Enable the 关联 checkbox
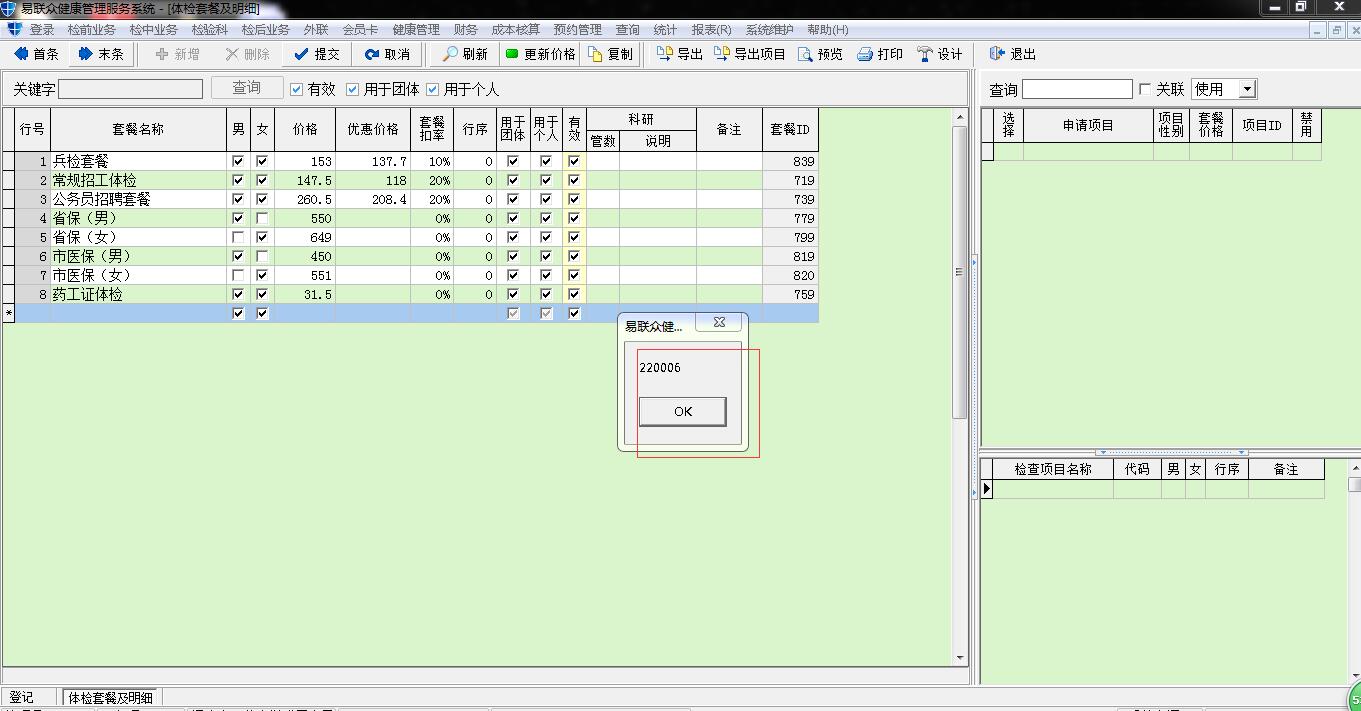Image resolution: width=1361 pixels, height=711 pixels. click(1145, 89)
